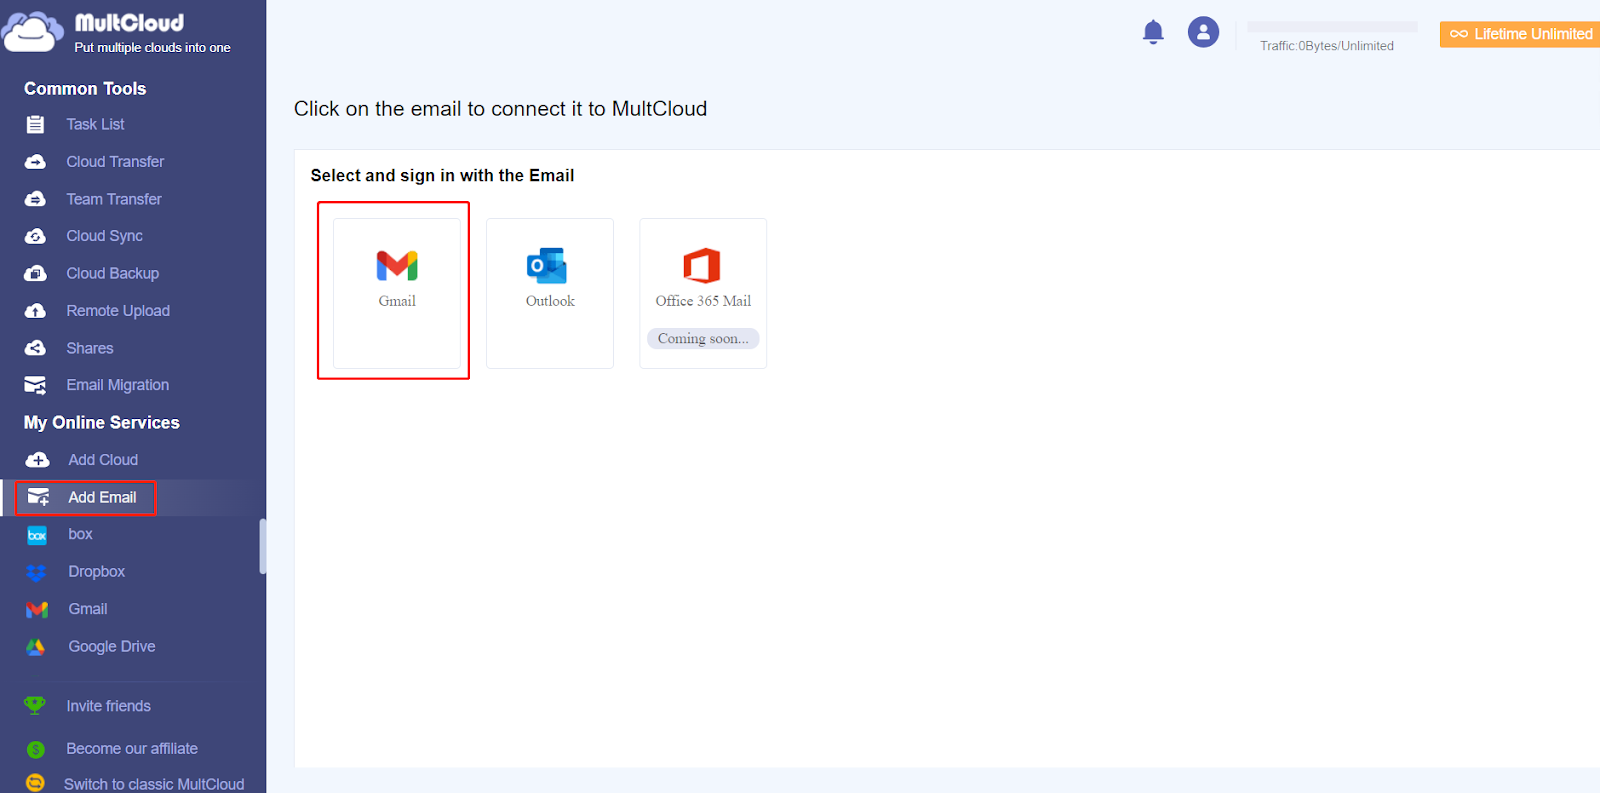The height and width of the screenshot is (793, 1600).
Task: Click Become our affiliate link
Action: [x=132, y=749]
